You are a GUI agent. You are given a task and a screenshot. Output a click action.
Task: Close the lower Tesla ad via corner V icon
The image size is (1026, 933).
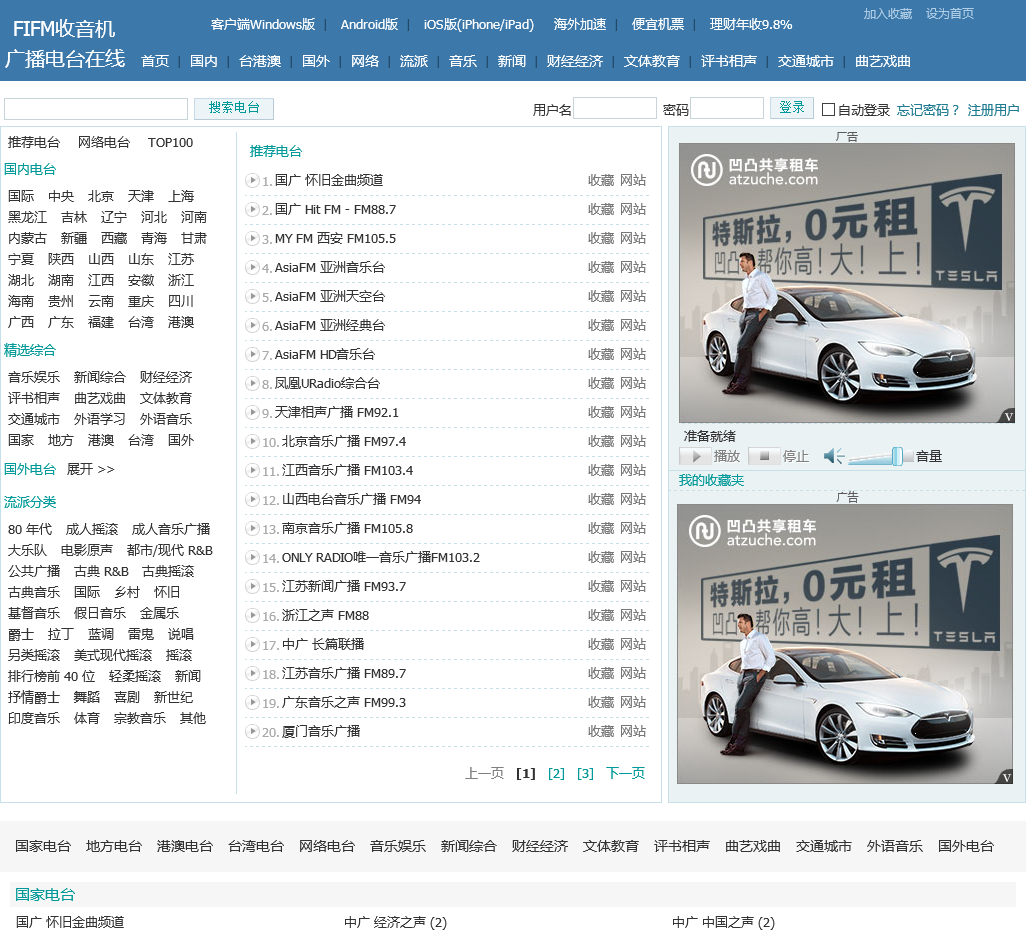pyautogui.click(x=1006, y=777)
